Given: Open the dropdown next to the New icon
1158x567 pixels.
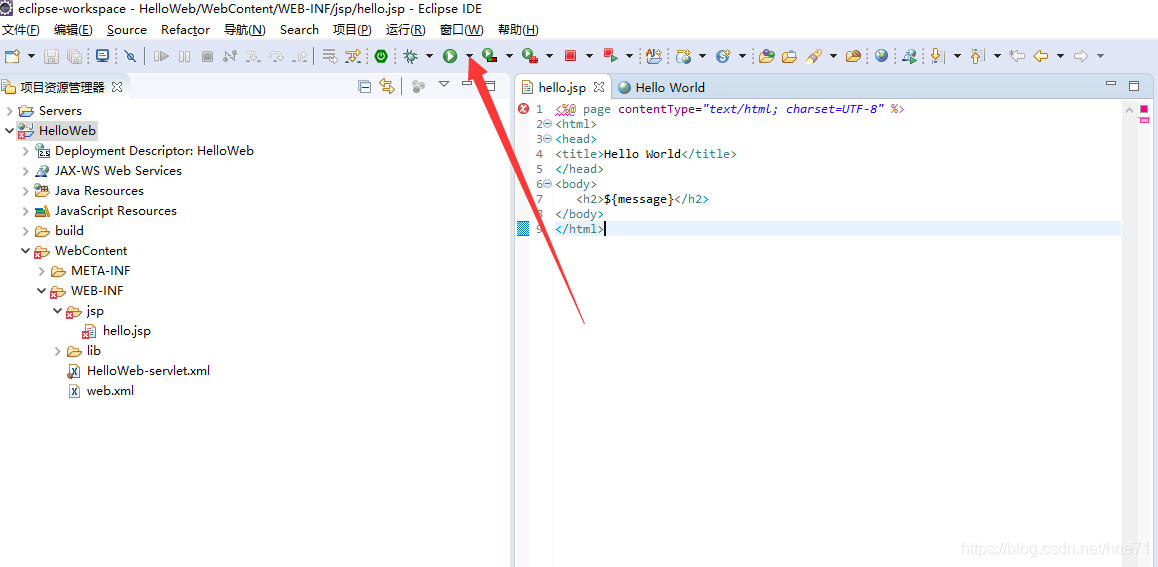Looking at the screenshot, I should (x=31, y=55).
